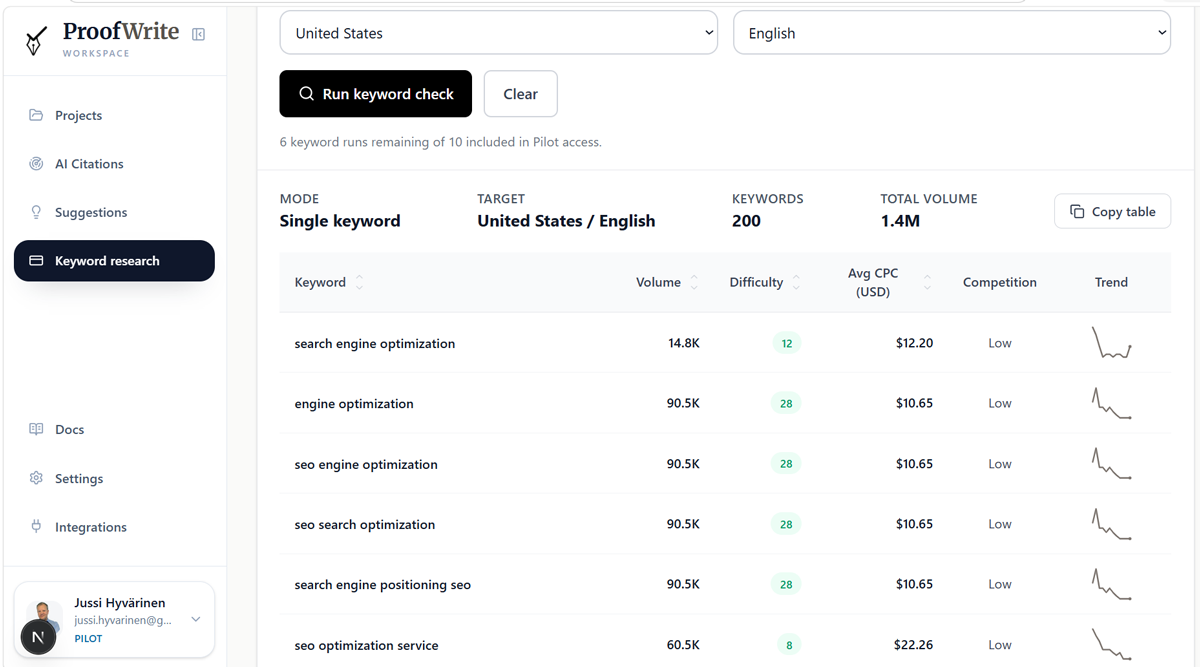Click the ProofWrite Workspace title
The width and height of the screenshot is (1200, 667).
click(x=121, y=39)
